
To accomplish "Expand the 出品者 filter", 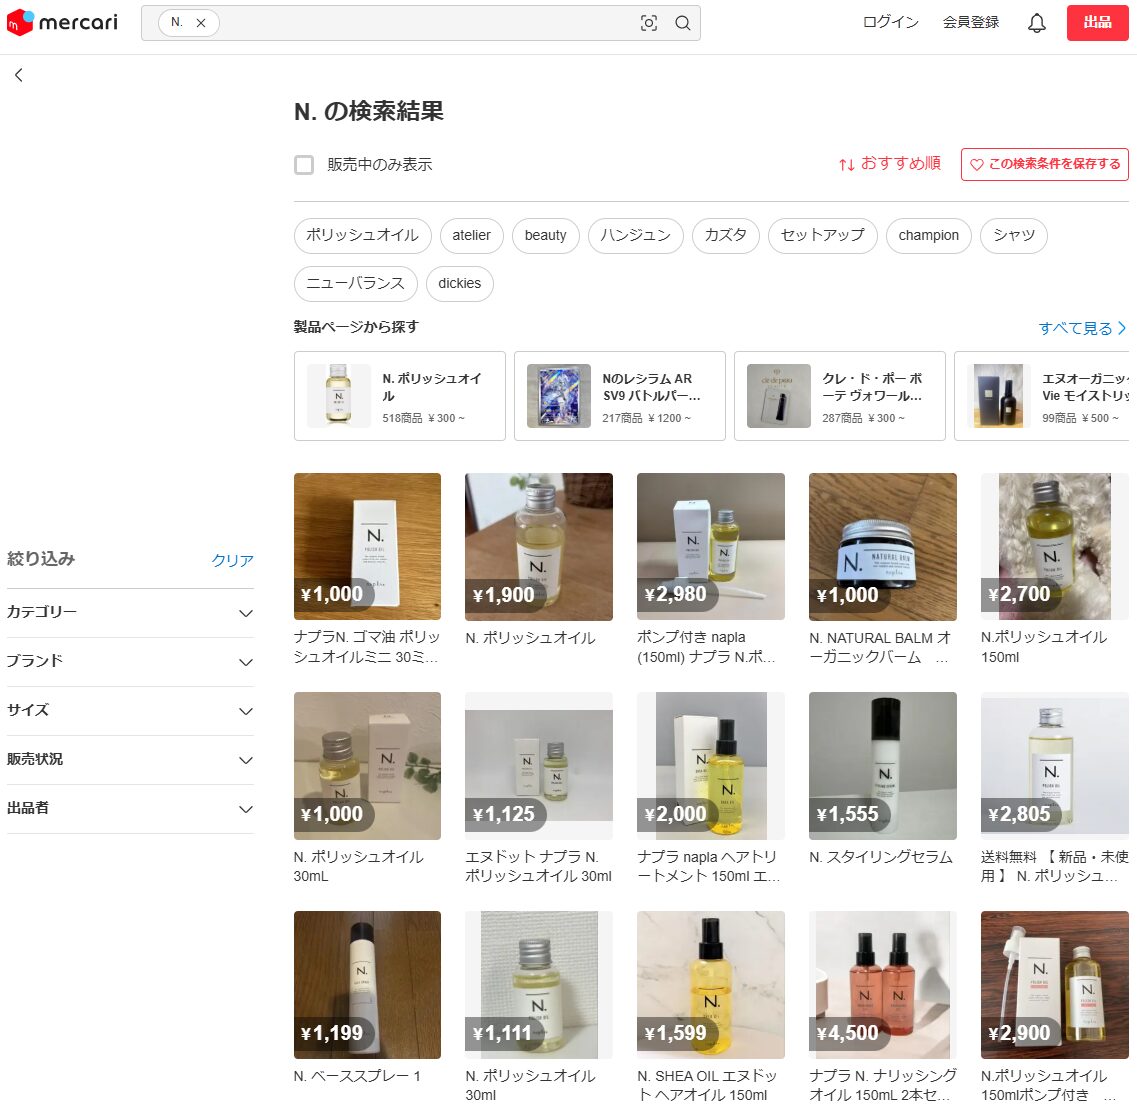I will click(x=131, y=809).
